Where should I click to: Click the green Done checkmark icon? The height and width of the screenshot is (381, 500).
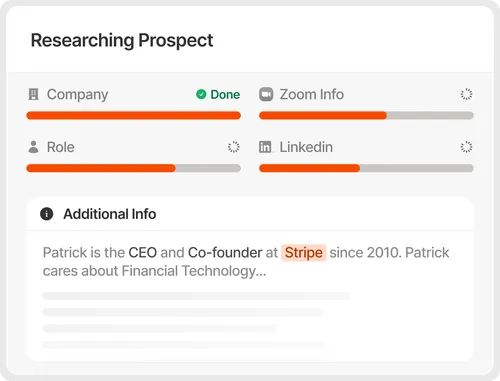(201, 94)
